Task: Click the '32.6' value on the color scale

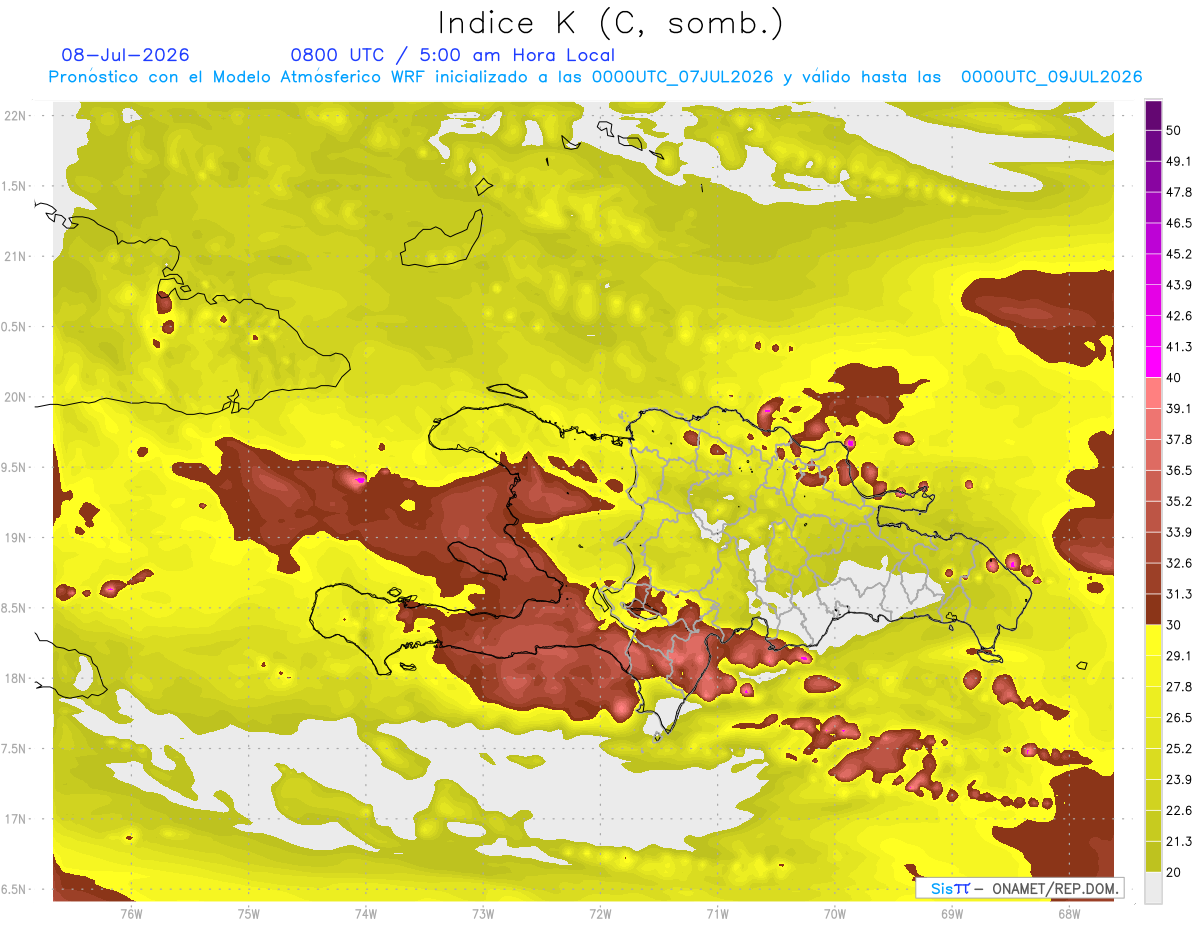Action: click(x=1179, y=563)
